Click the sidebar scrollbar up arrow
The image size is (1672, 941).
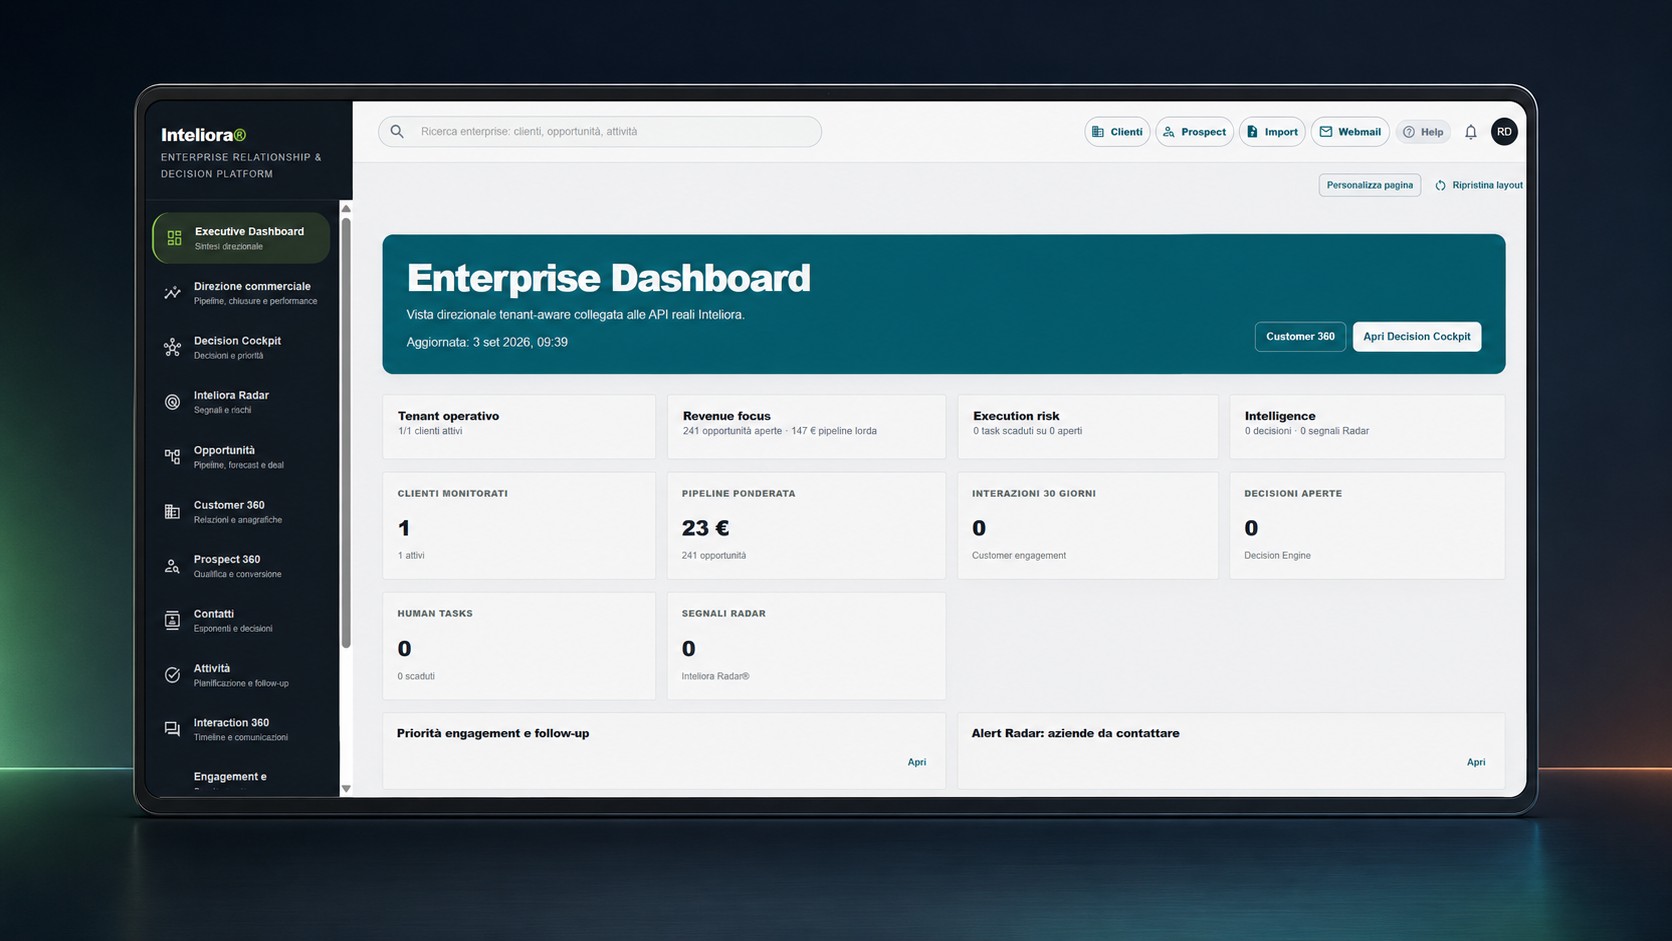coord(346,209)
